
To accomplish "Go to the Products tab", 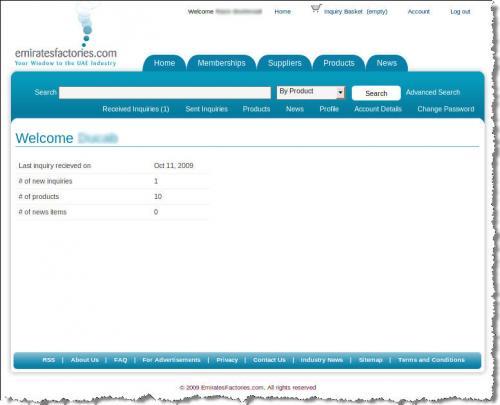I will (x=339, y=63).
